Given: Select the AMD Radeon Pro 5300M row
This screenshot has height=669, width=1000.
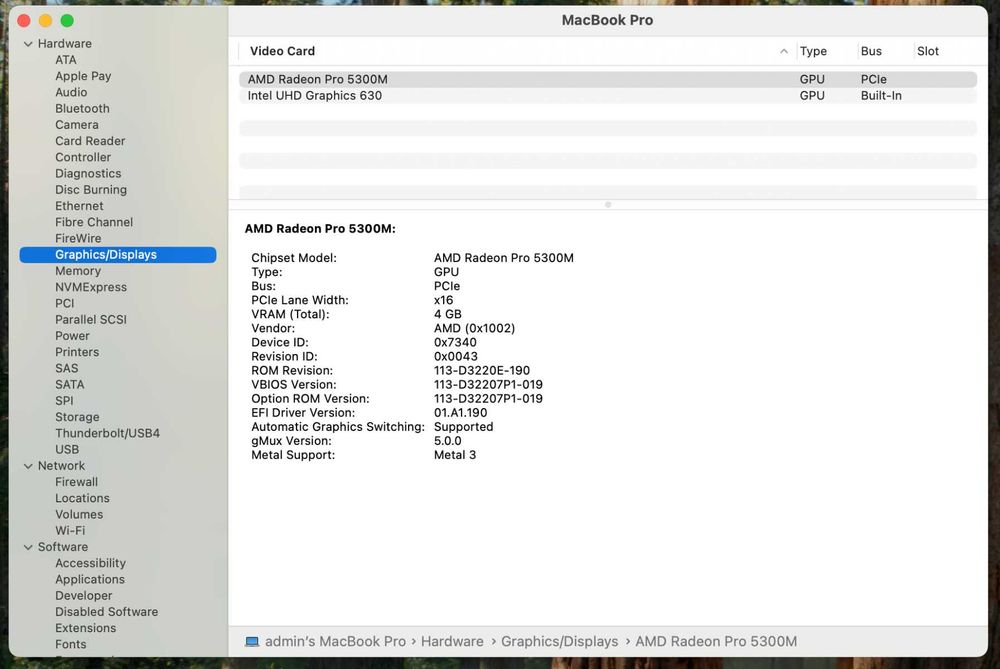Looking at the screenshot, I should (x=608, y=79).
